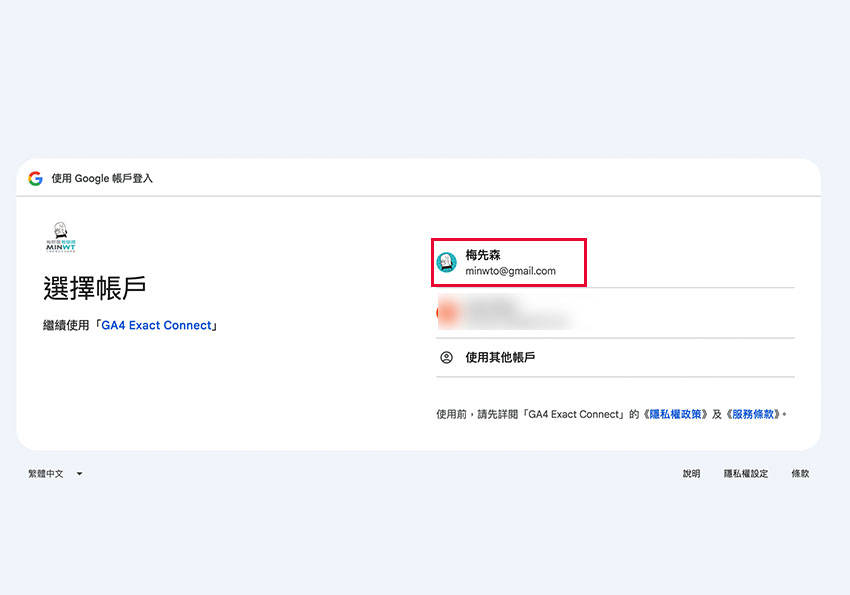The width and height of the screenshot is (850, 595).
Task: Click the 說明 help footer link
Action: tap(691, 474)
